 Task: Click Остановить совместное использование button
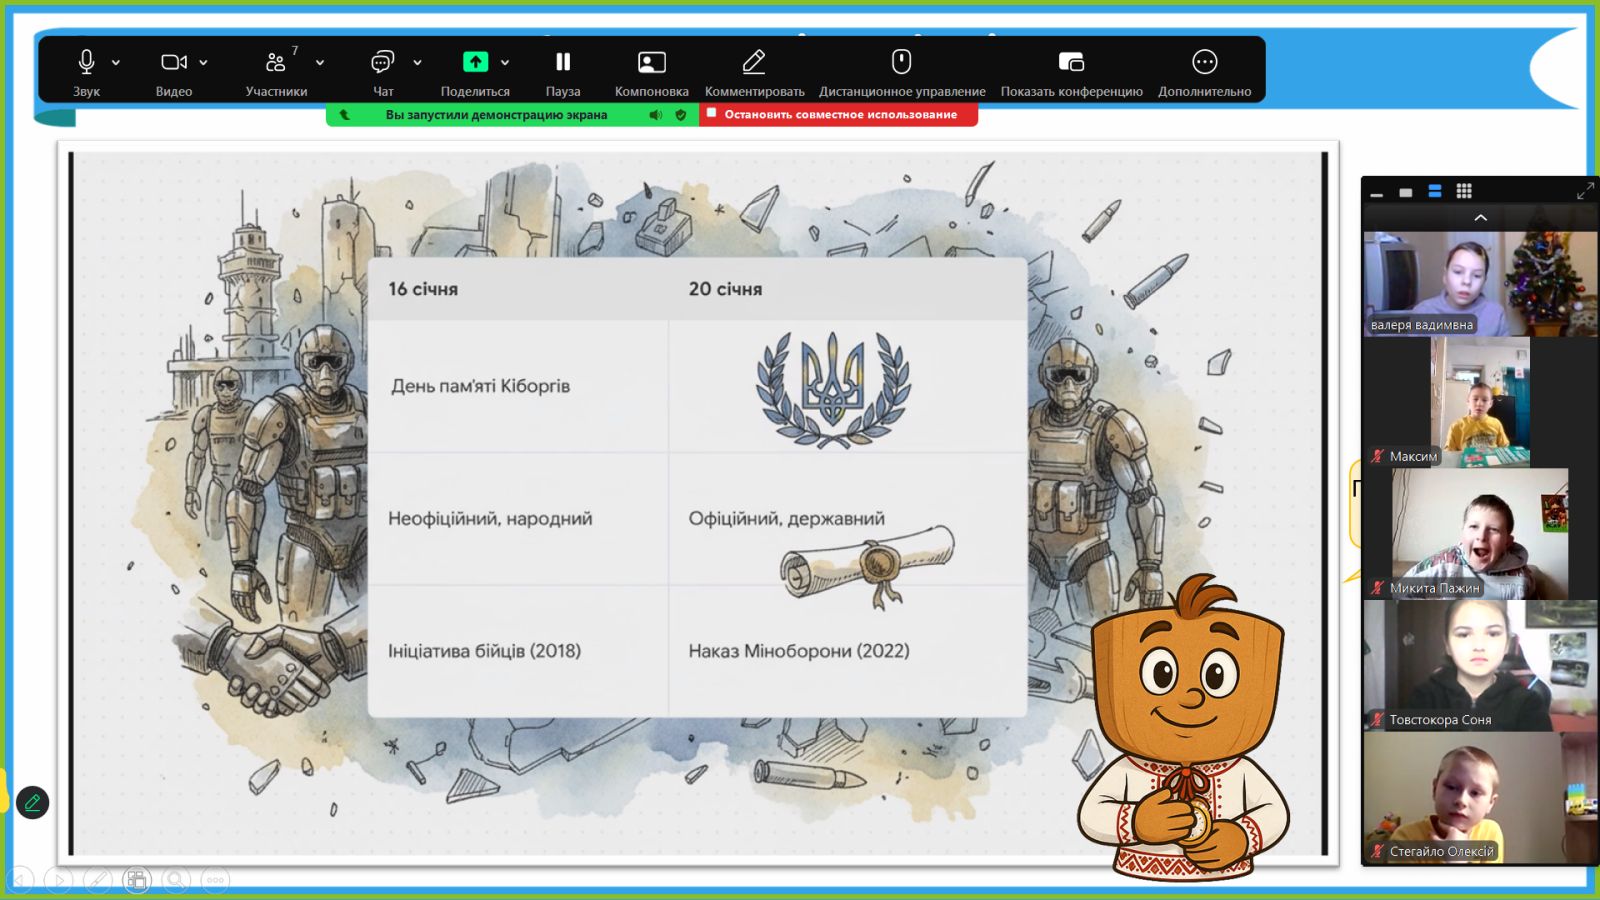pos(838,115)
